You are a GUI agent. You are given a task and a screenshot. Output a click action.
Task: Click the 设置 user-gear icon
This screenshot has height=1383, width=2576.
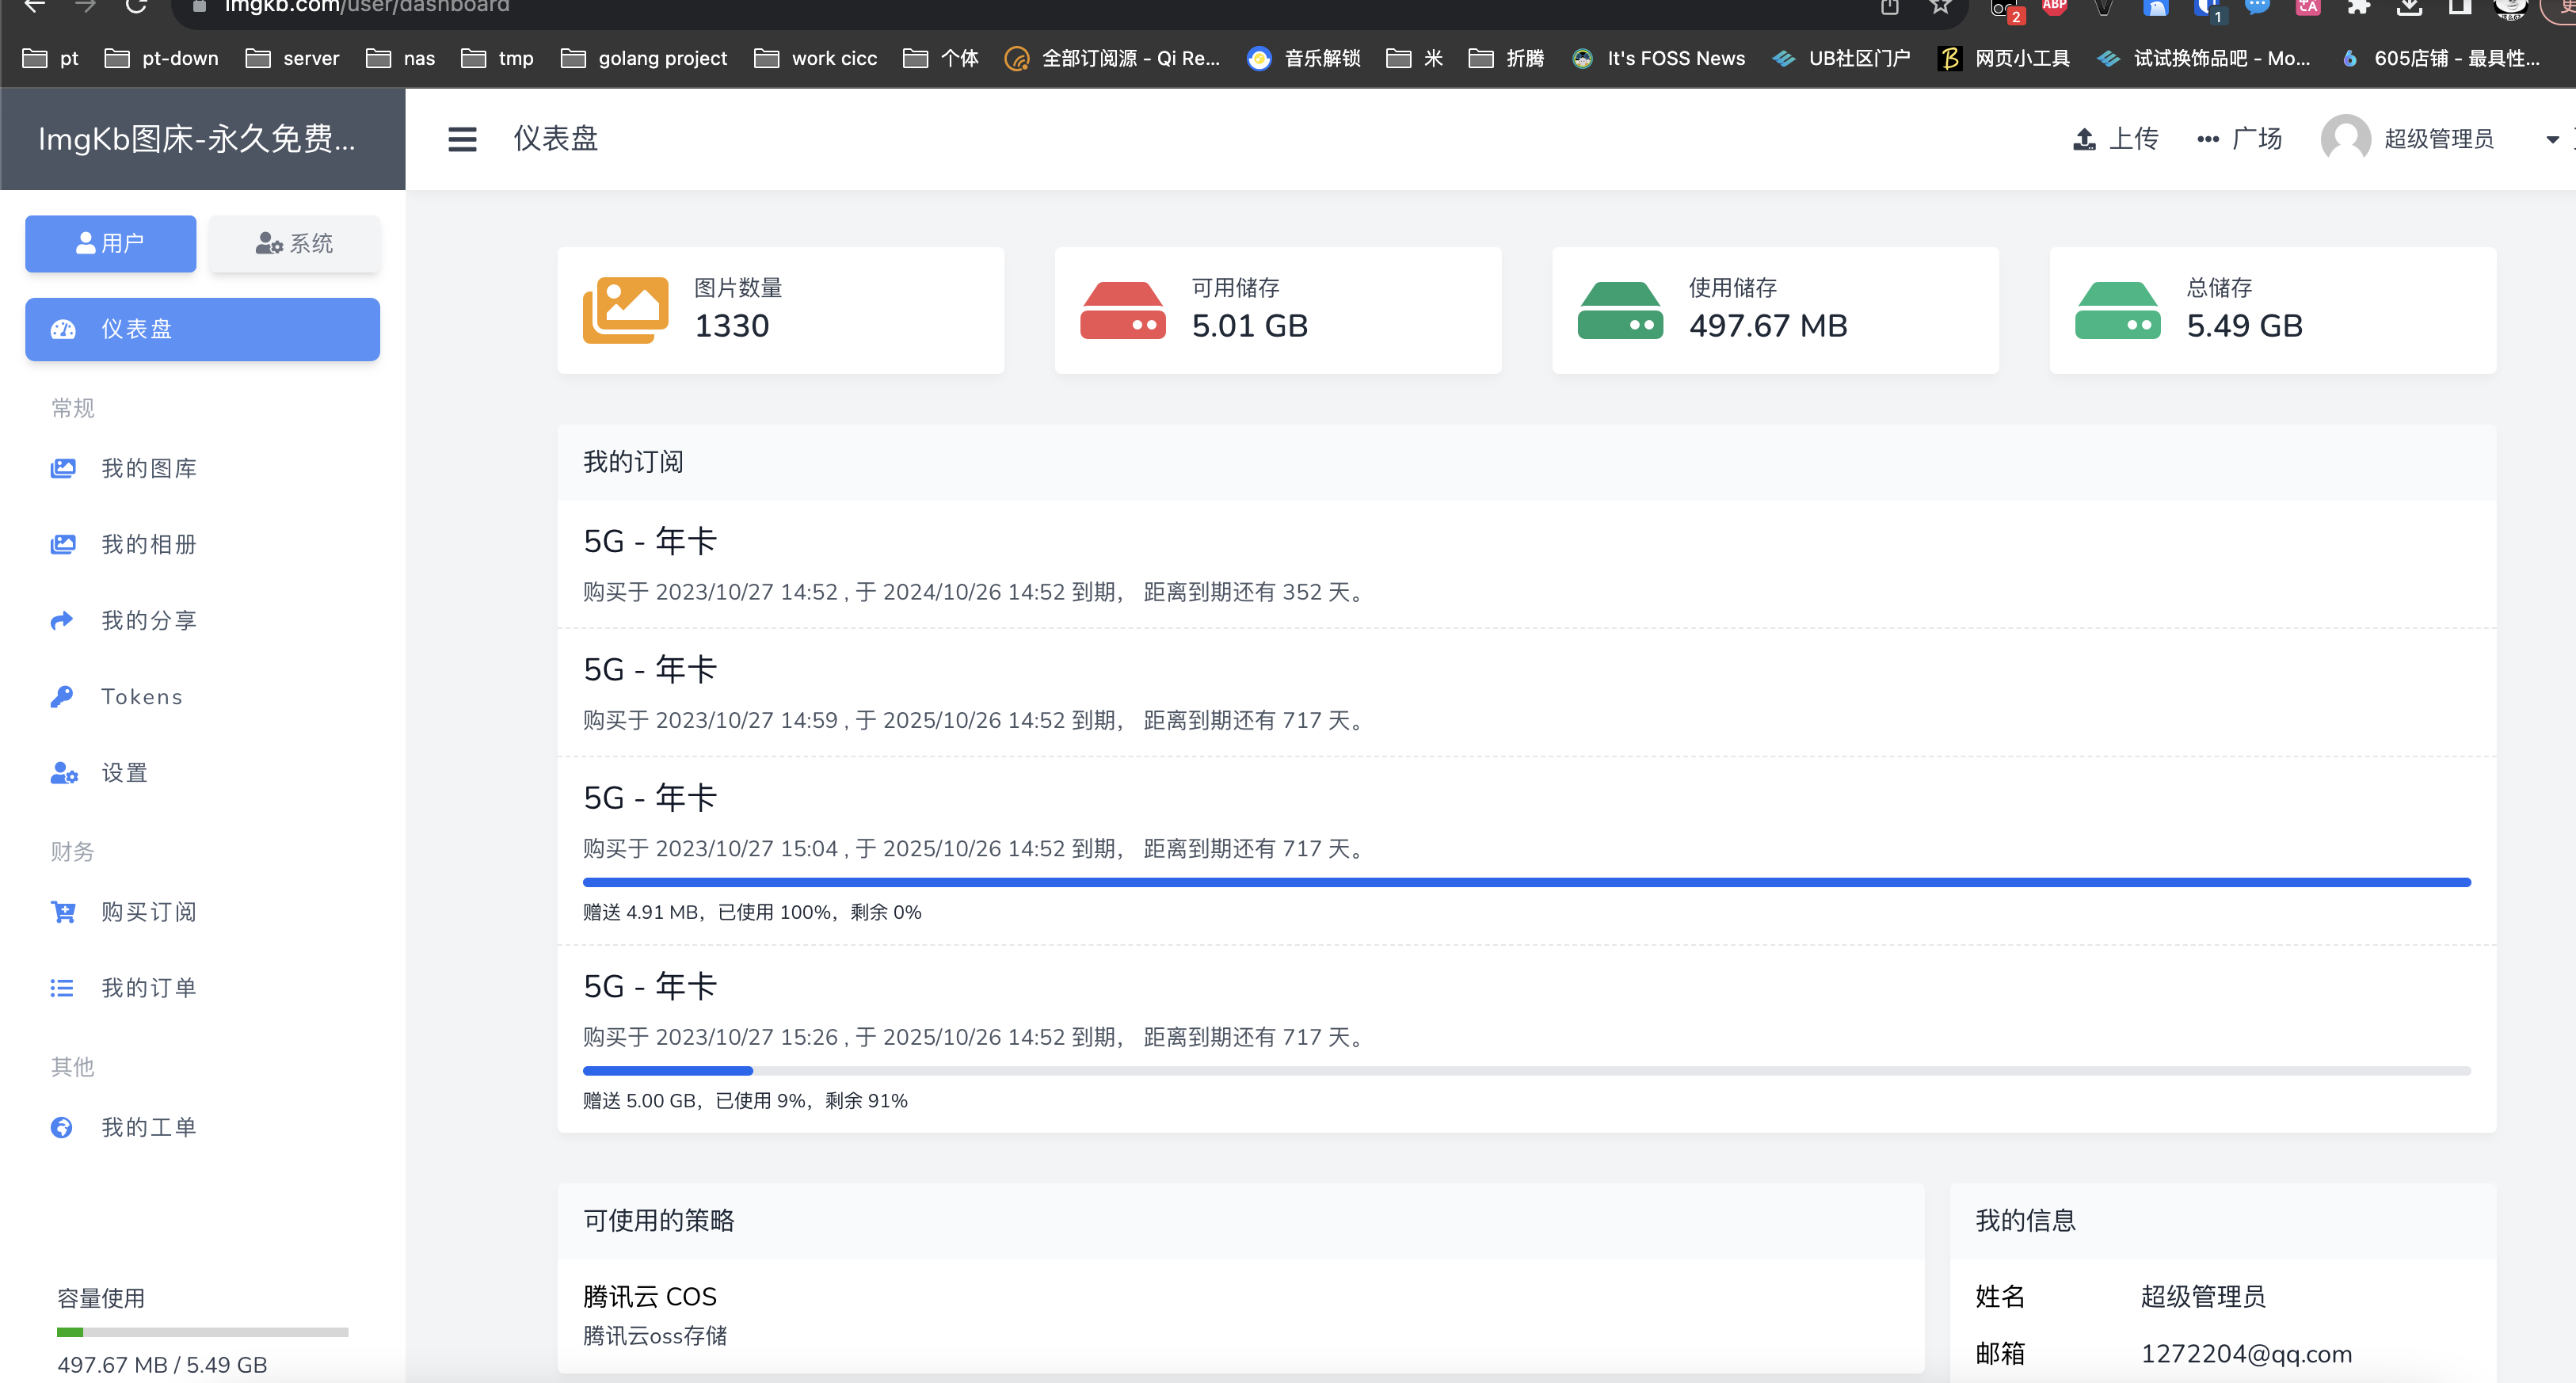[64, 772]
